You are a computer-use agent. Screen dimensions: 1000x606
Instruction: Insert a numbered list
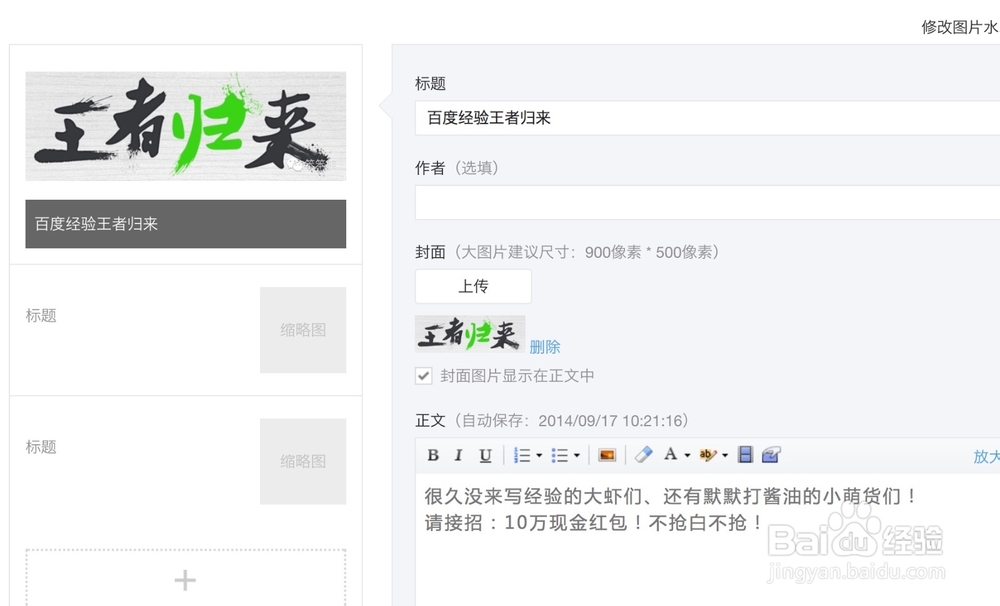click(x=522, y=455)
